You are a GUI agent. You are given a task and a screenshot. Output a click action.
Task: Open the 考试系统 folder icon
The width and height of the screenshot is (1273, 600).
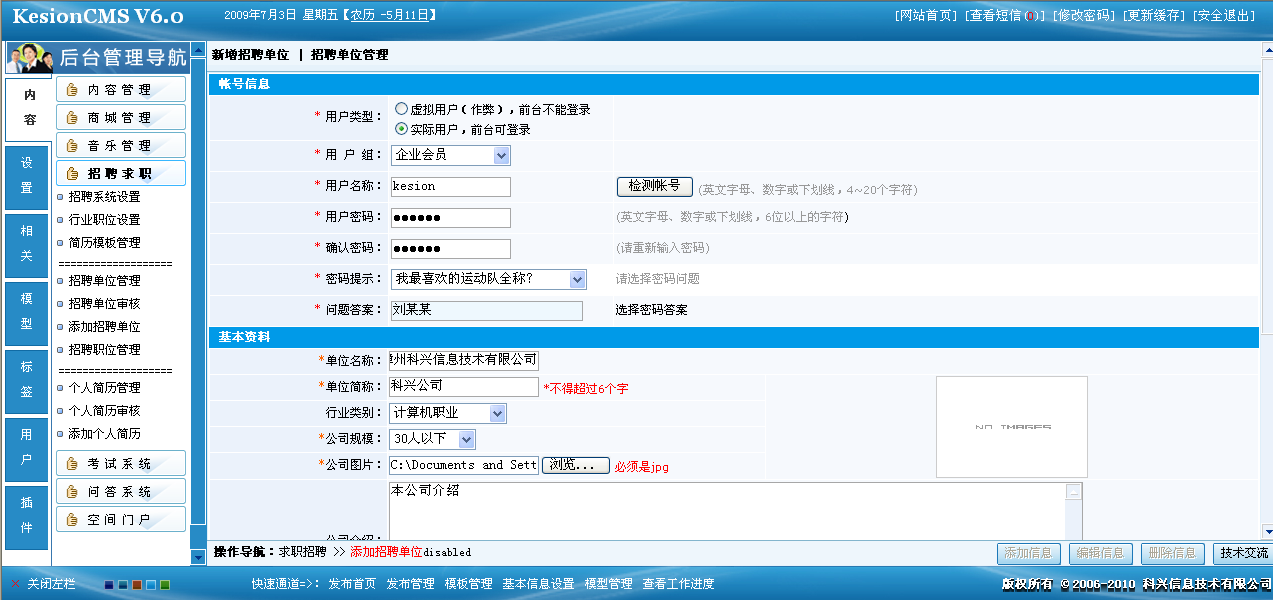(72, 463)
